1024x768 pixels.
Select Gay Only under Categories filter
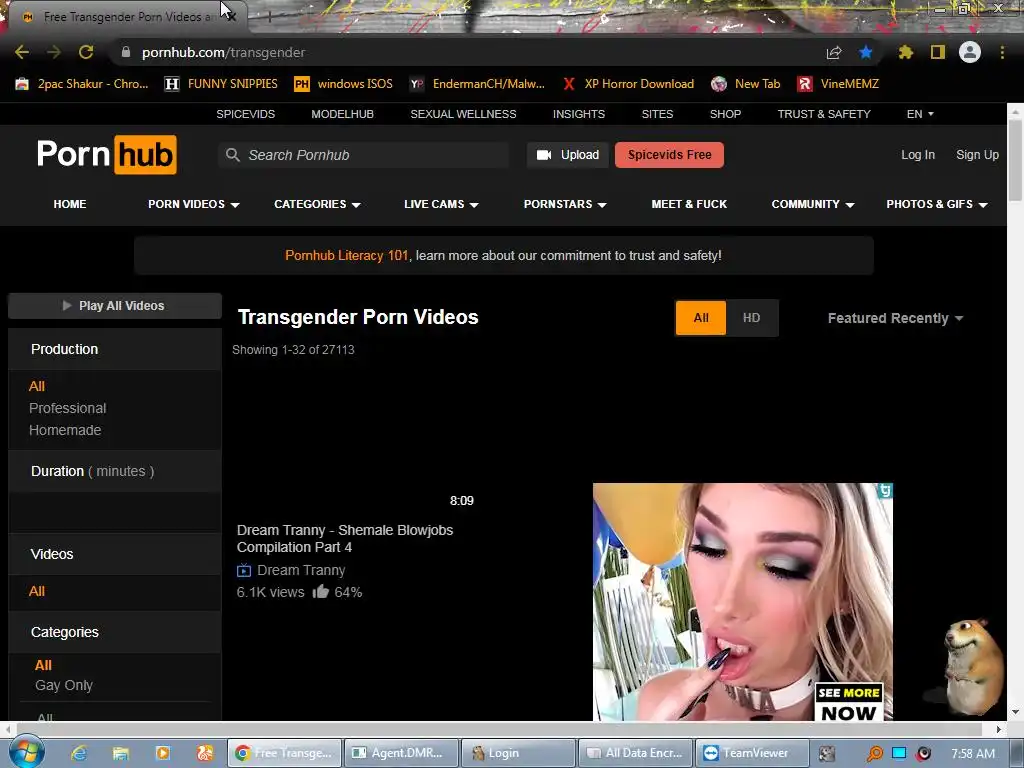point(64,685)
